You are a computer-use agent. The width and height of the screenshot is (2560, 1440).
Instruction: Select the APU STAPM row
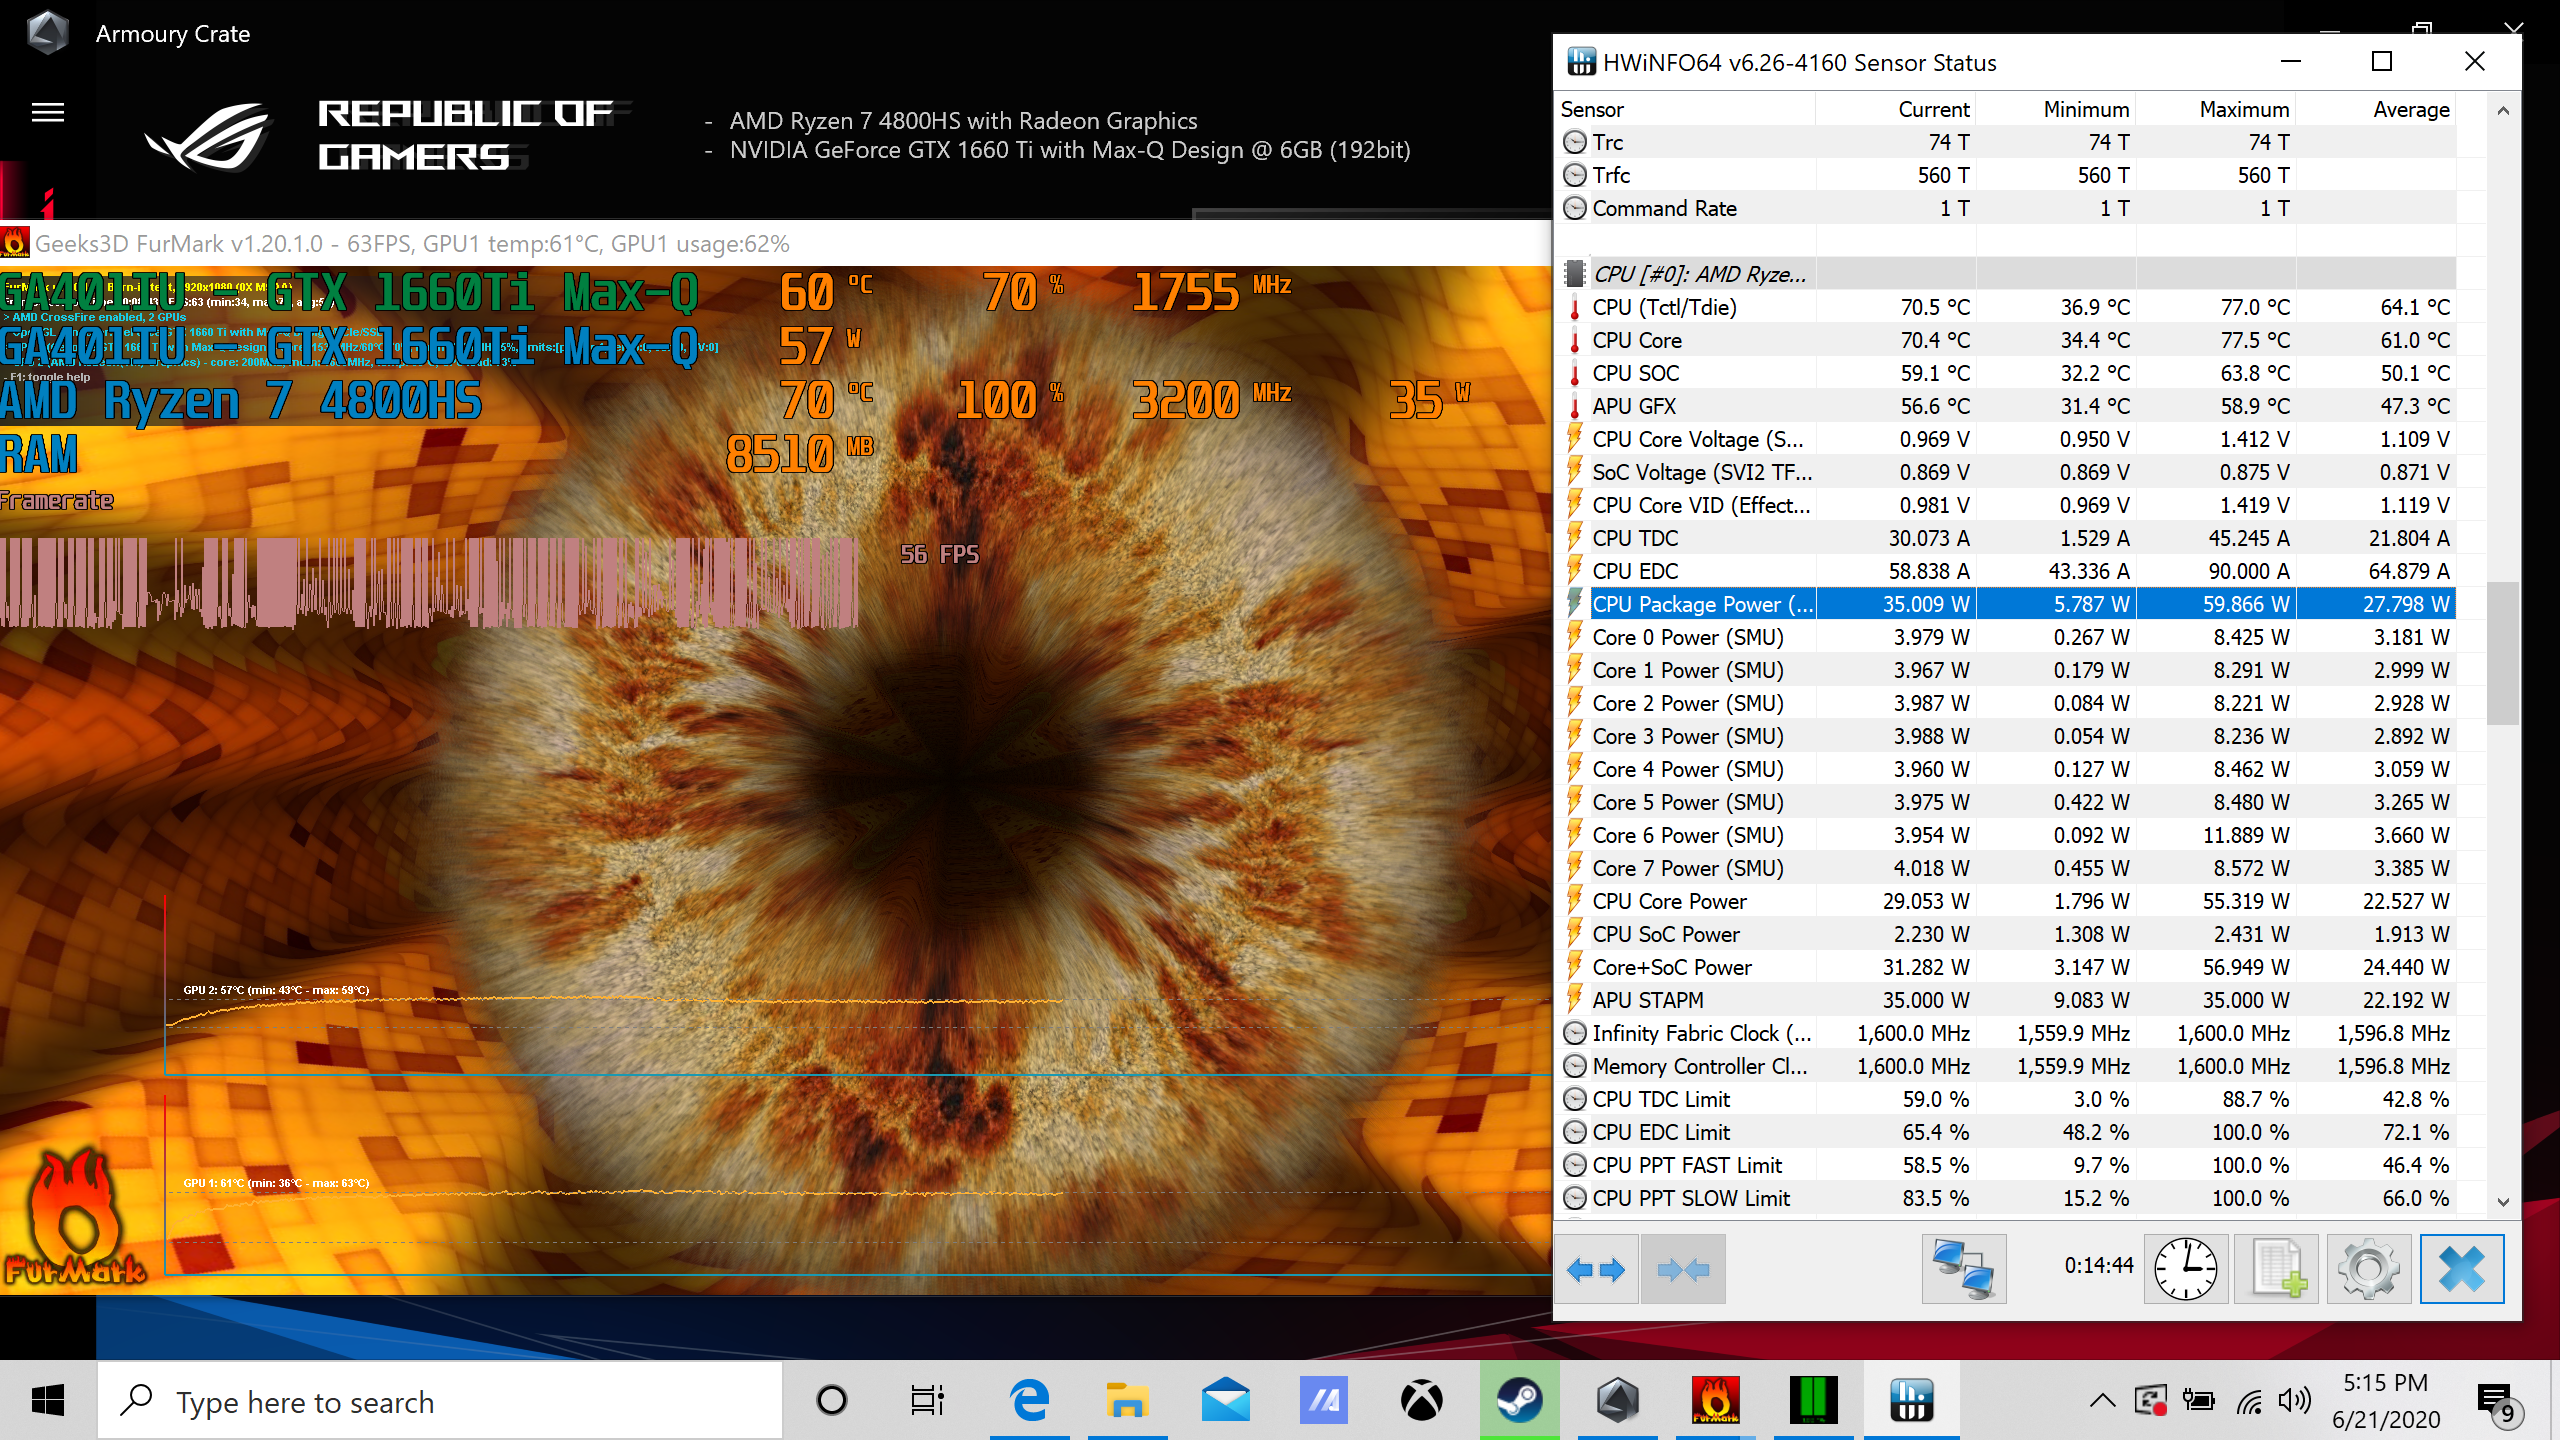[2007, 1000]
